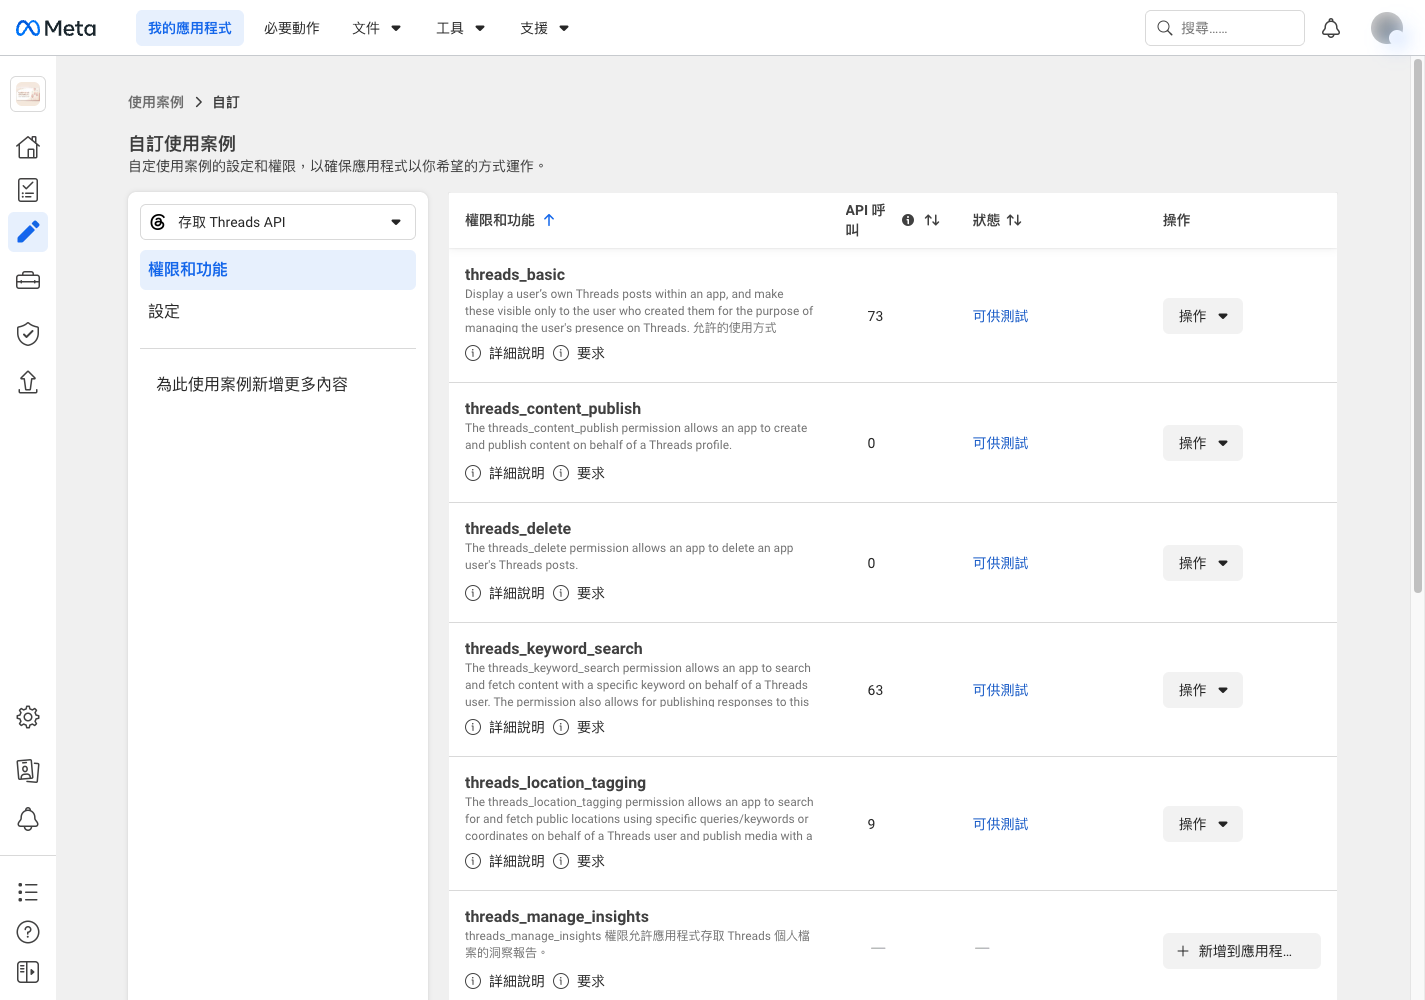Click the API call count 63

(x=875, y=690)
